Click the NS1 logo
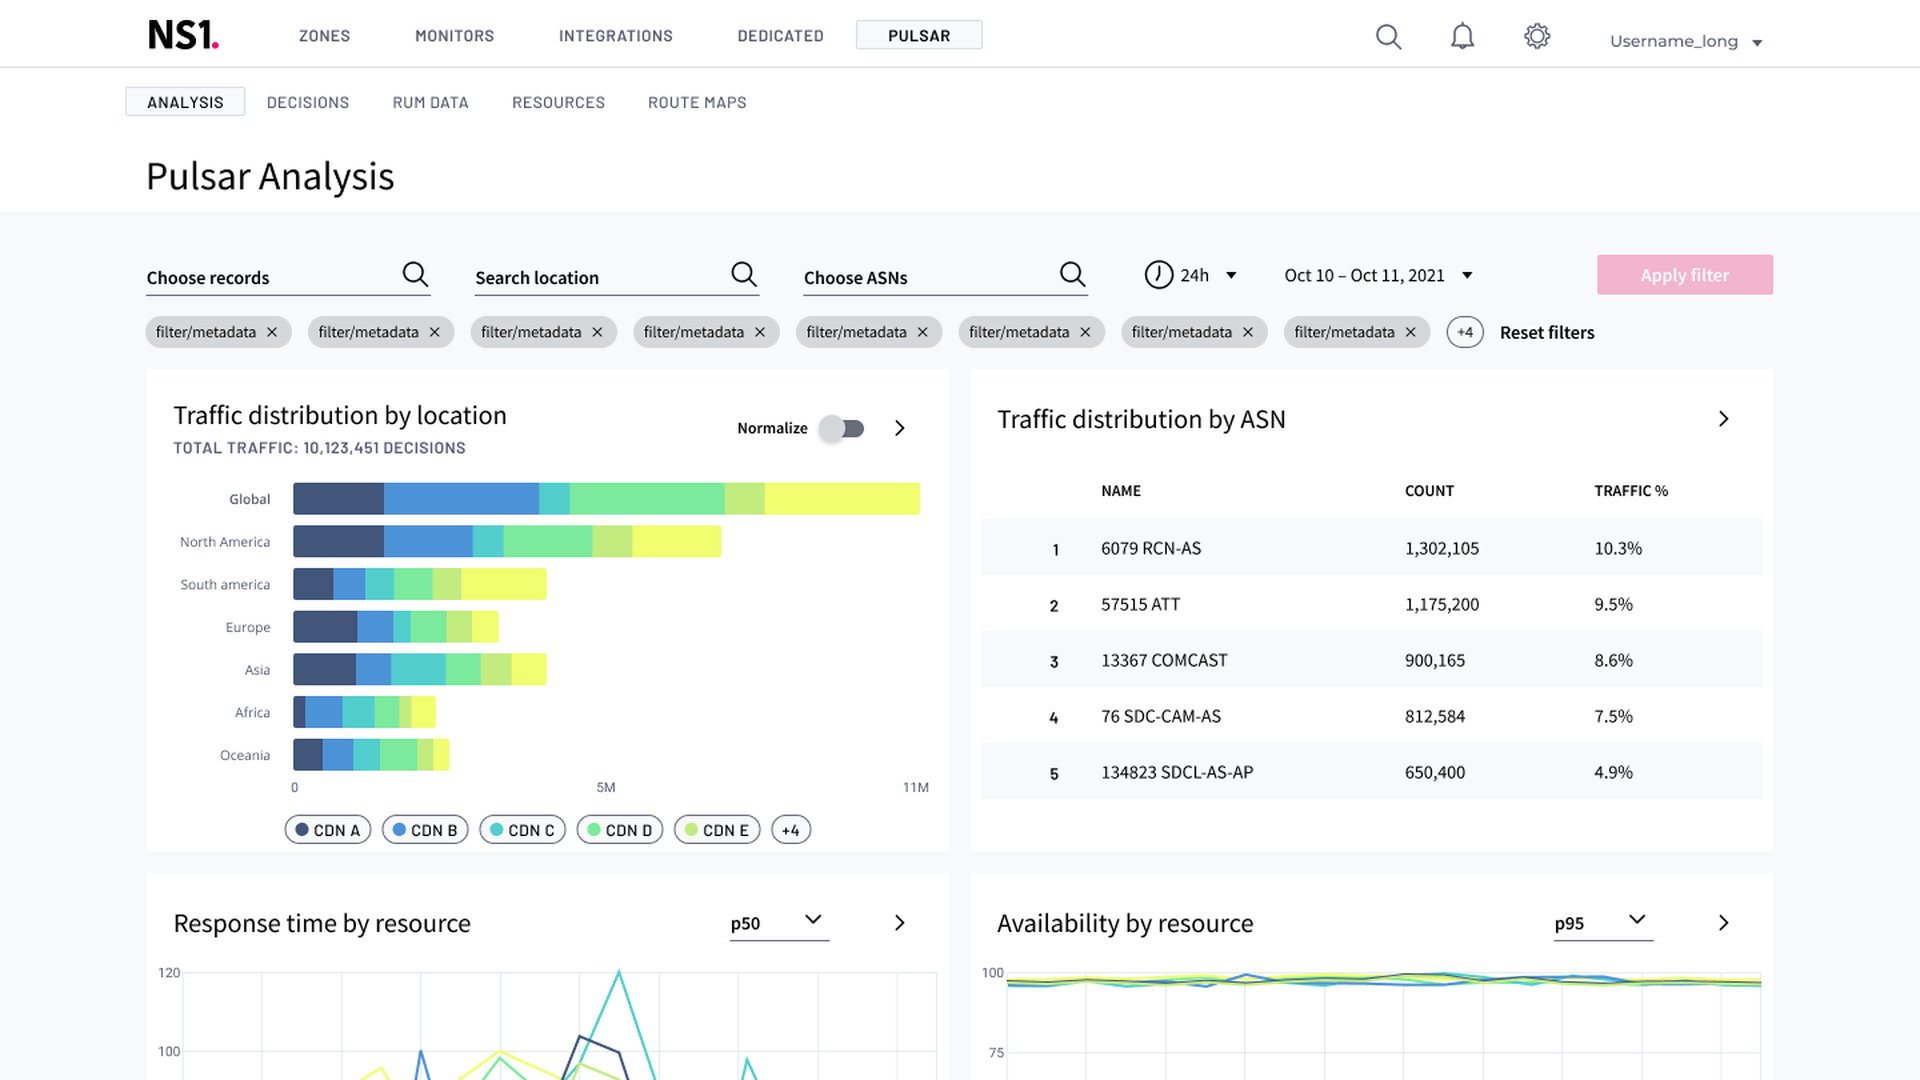 183,35
